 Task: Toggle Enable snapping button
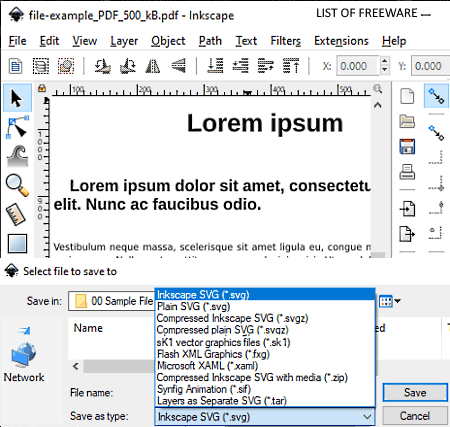click(436, 96)
